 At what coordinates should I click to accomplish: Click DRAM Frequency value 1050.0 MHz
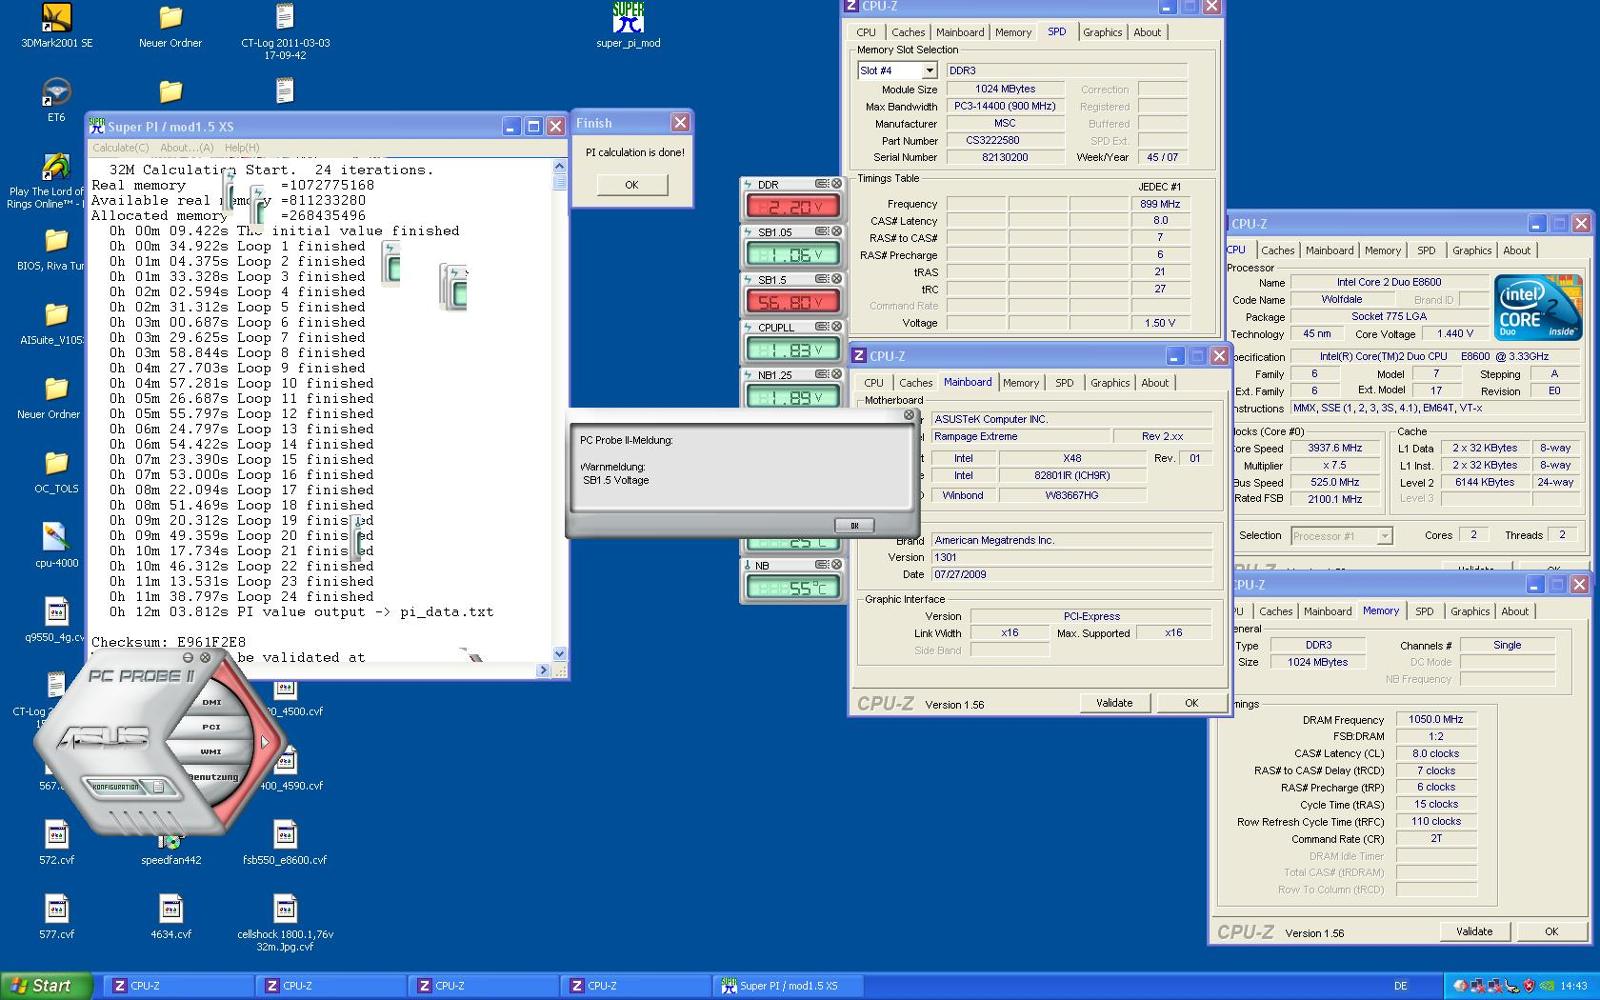pos(1436,719)
